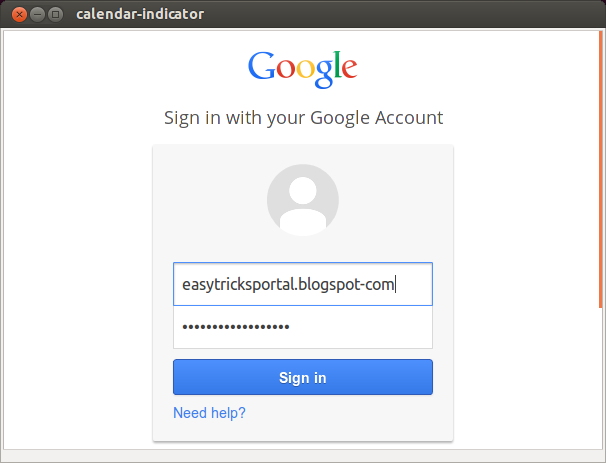Viewport: 606px width, 463px height.
Task: Click the green letter l in the Google logo
Action: click(337, 65)
